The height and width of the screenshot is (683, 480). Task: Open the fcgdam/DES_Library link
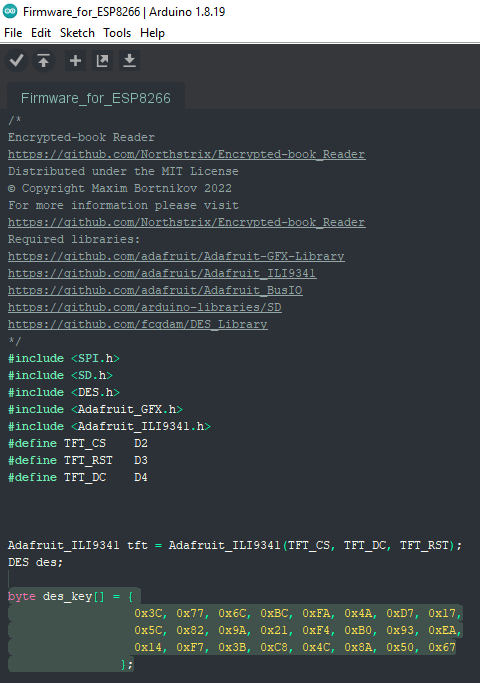tap(138, 324)
